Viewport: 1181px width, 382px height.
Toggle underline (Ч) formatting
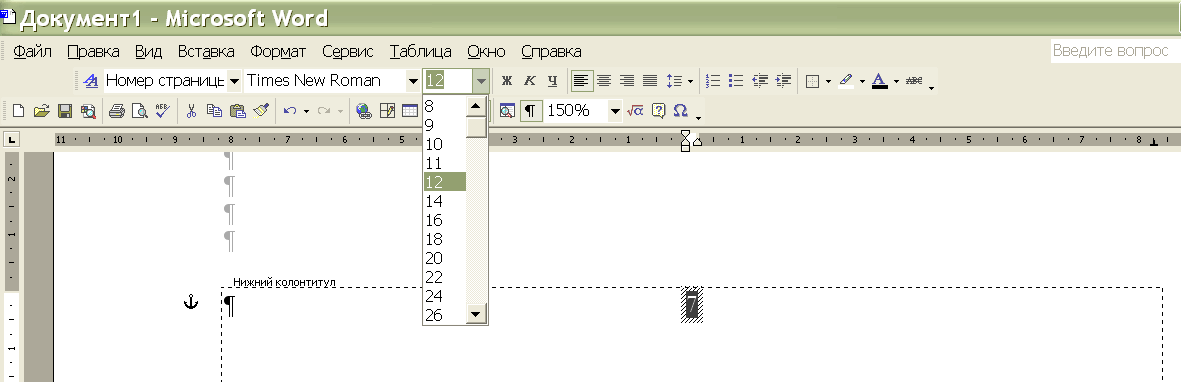pyautogui.click(x=553, y=81)
